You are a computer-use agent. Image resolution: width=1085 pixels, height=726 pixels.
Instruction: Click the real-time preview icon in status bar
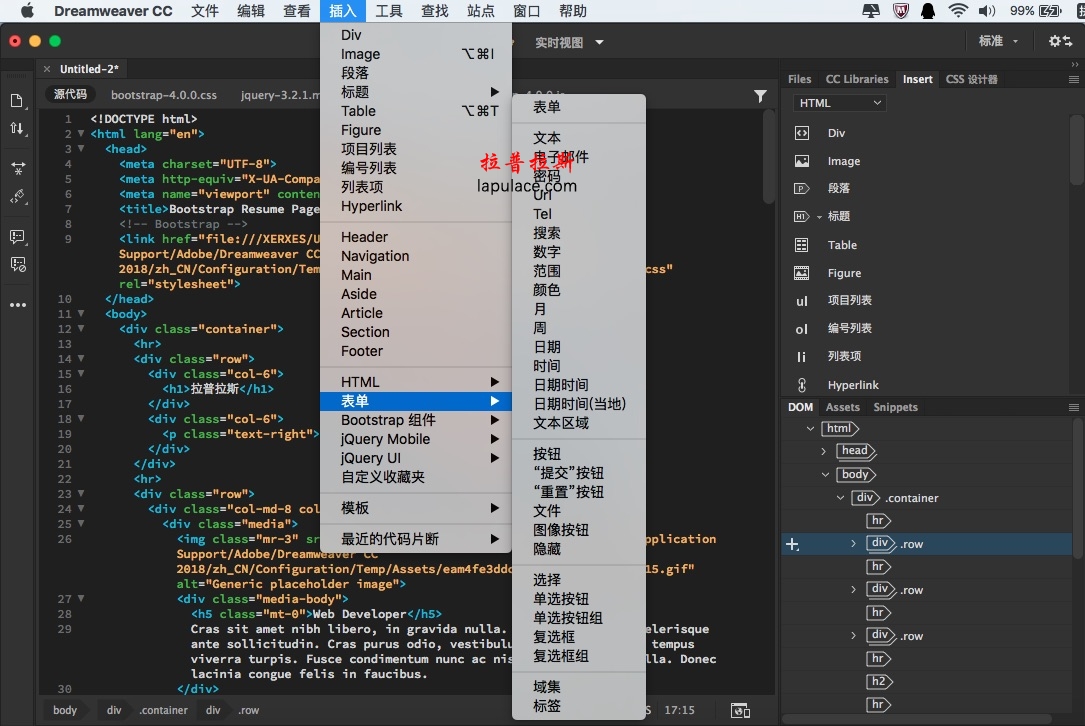740,710
